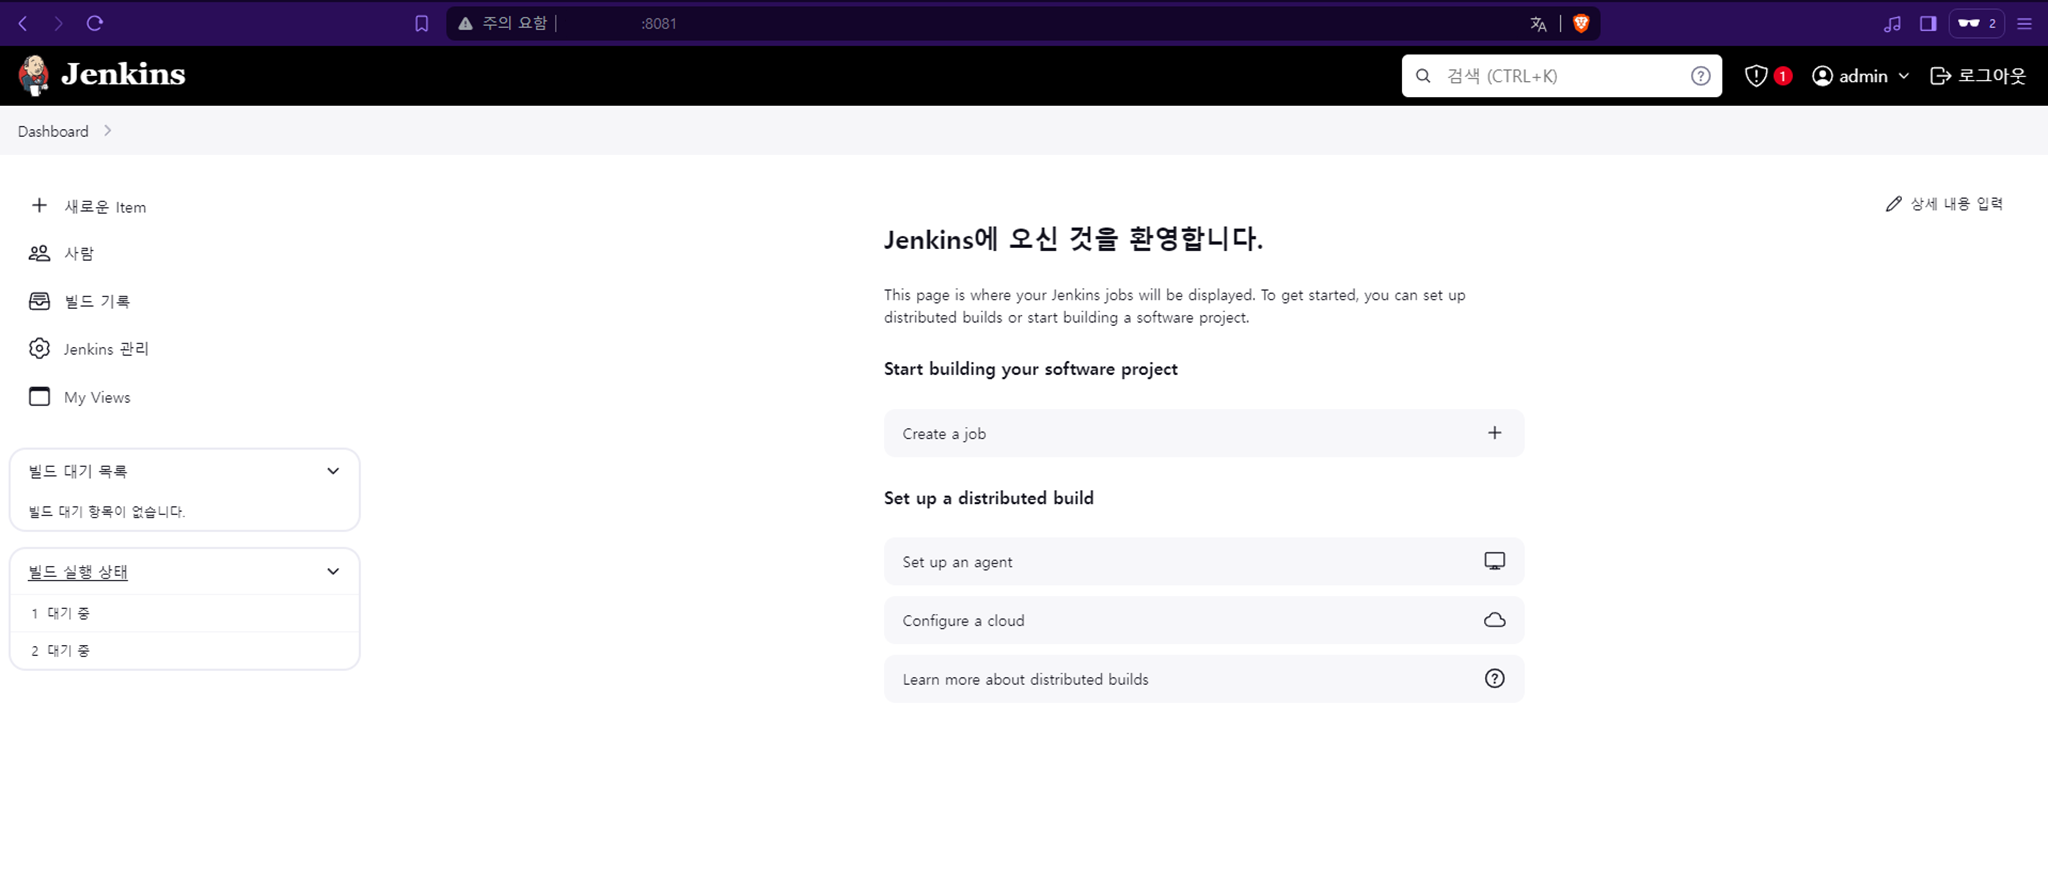Screen dimensions: 2048x893
Task: Click 'Set up a distributed build' heading
Action: 988,498
